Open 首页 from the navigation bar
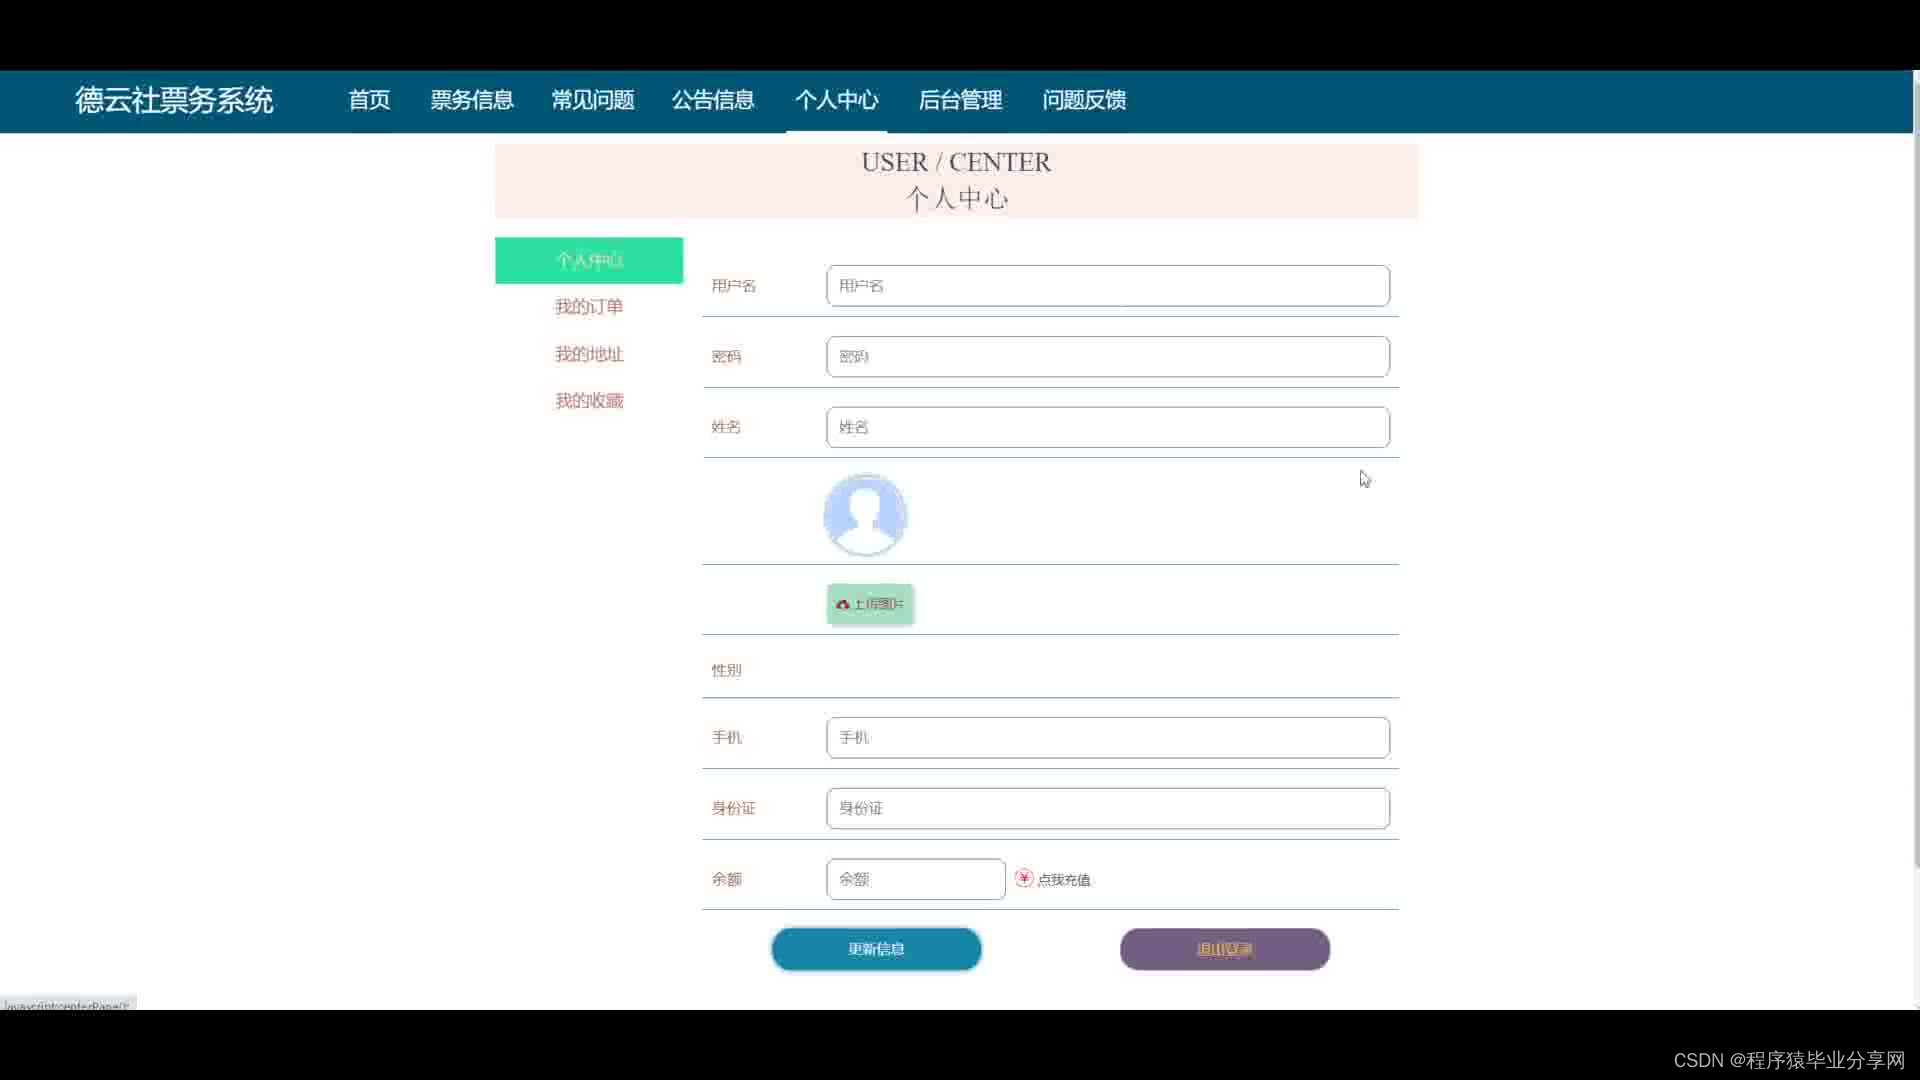Viewport: 1920px width, 1080px height. [369, 100]
